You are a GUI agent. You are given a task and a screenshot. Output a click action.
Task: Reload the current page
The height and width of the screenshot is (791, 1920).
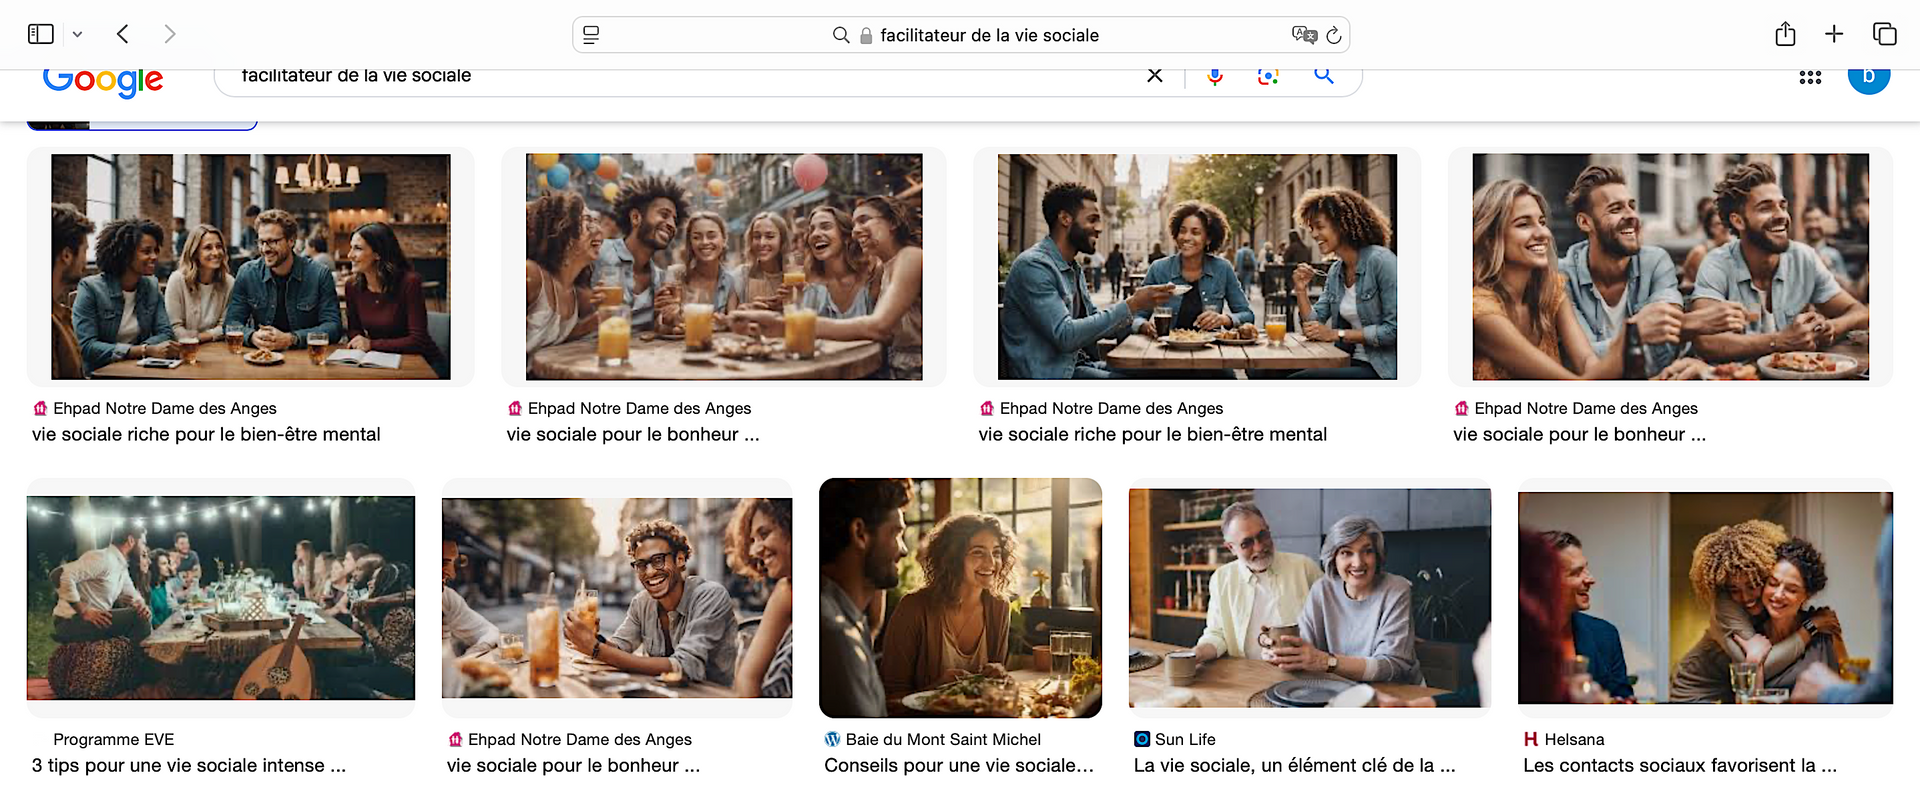coord(1334,35)
